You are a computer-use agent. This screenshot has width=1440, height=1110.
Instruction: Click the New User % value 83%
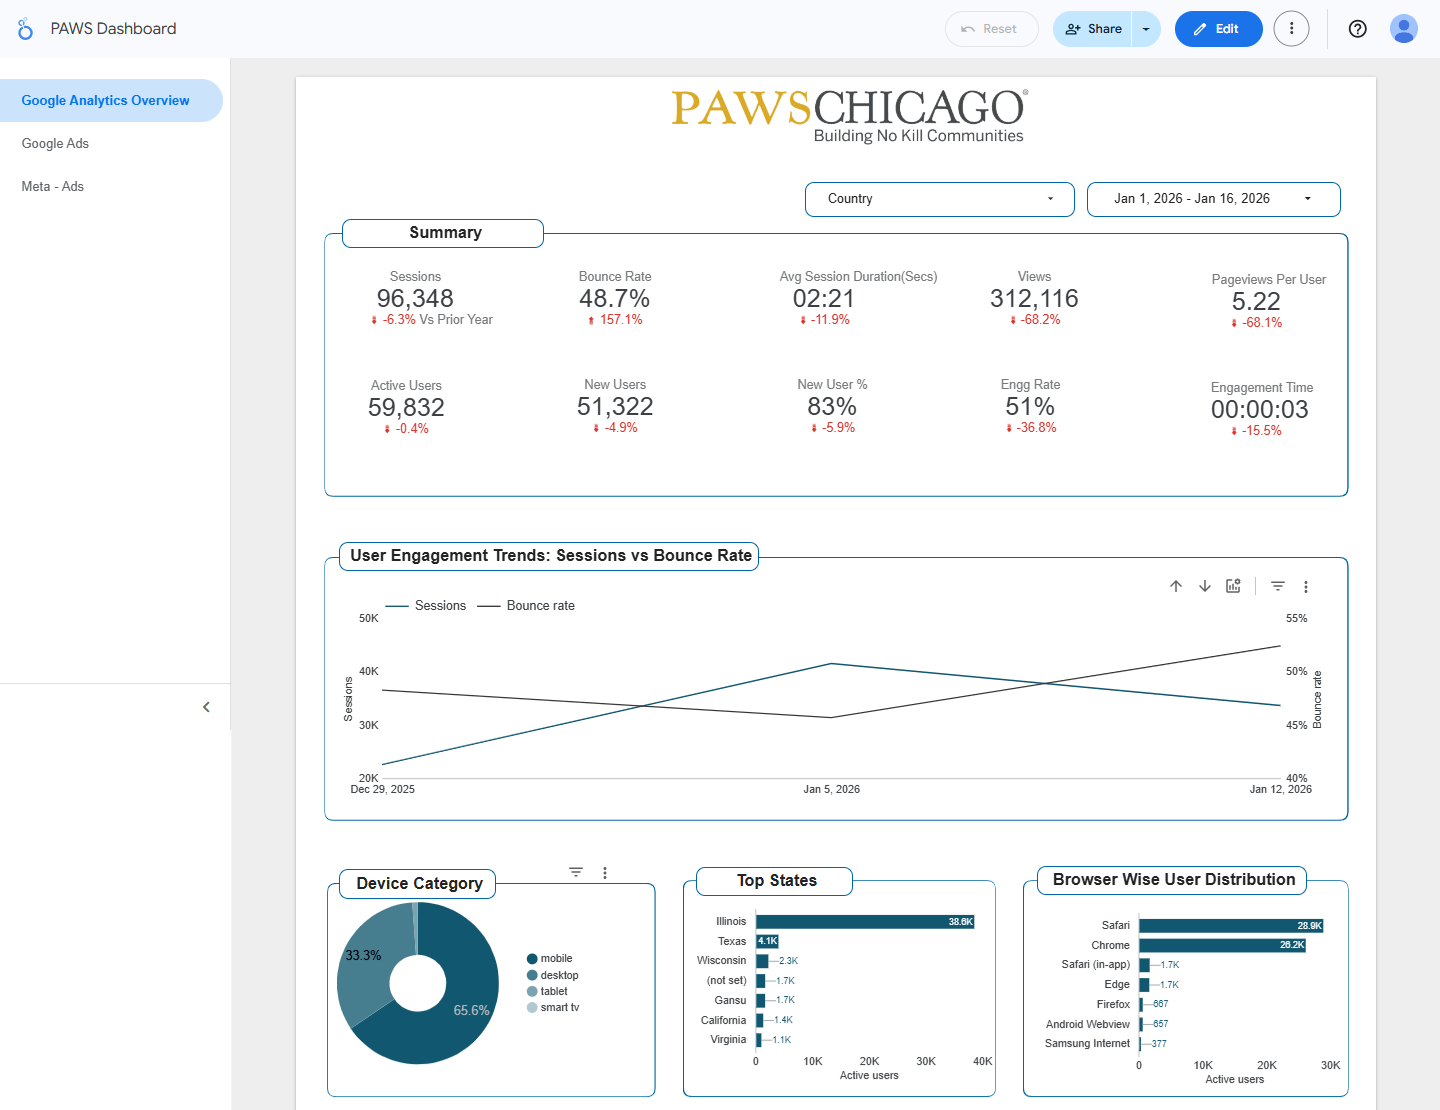click(832, 407)
